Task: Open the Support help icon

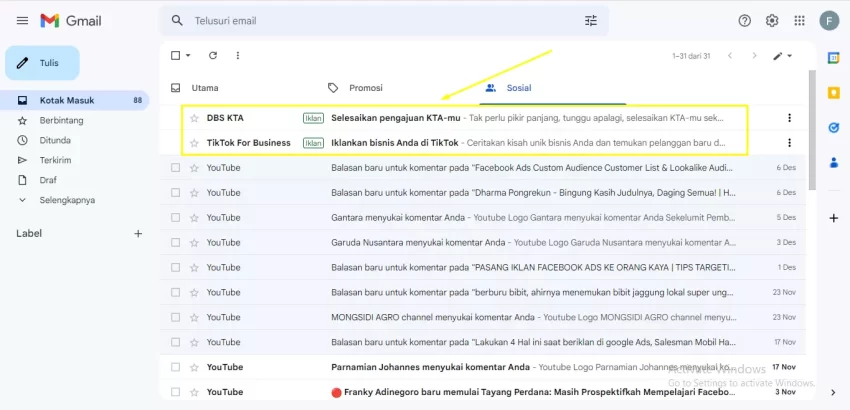Action: pos(745,21)
